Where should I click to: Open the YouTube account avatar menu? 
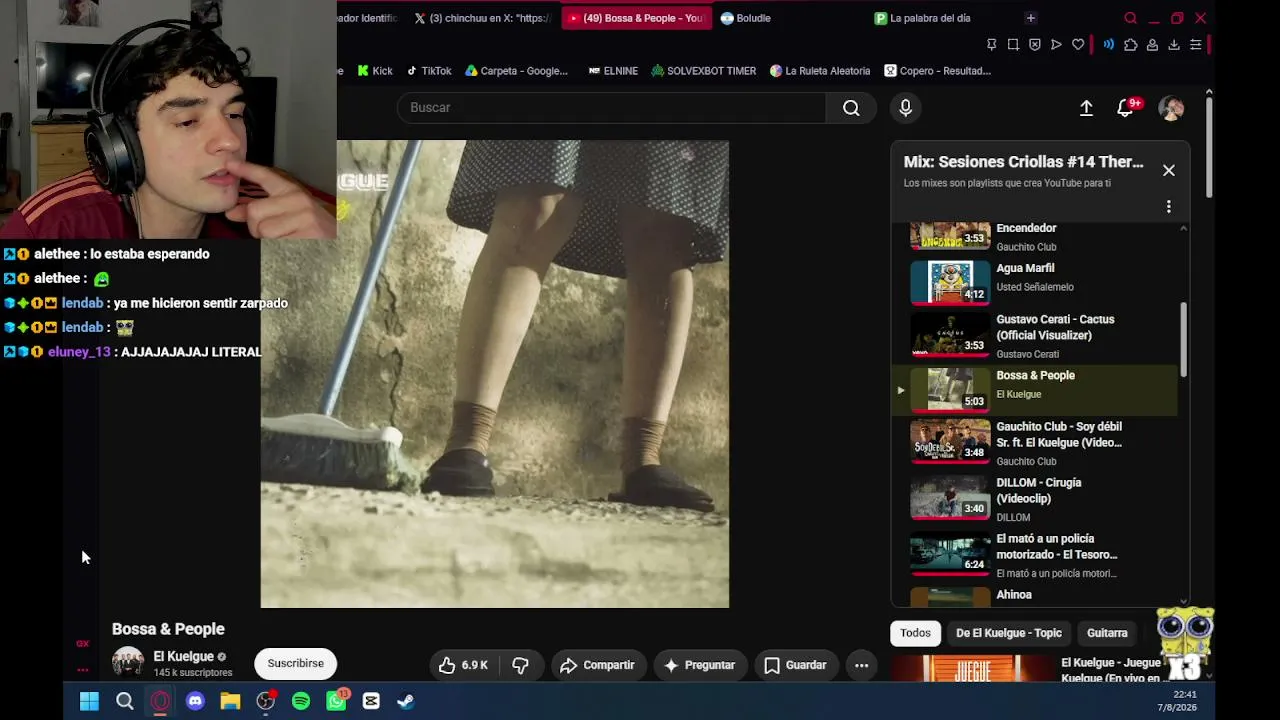point(1171,108)
